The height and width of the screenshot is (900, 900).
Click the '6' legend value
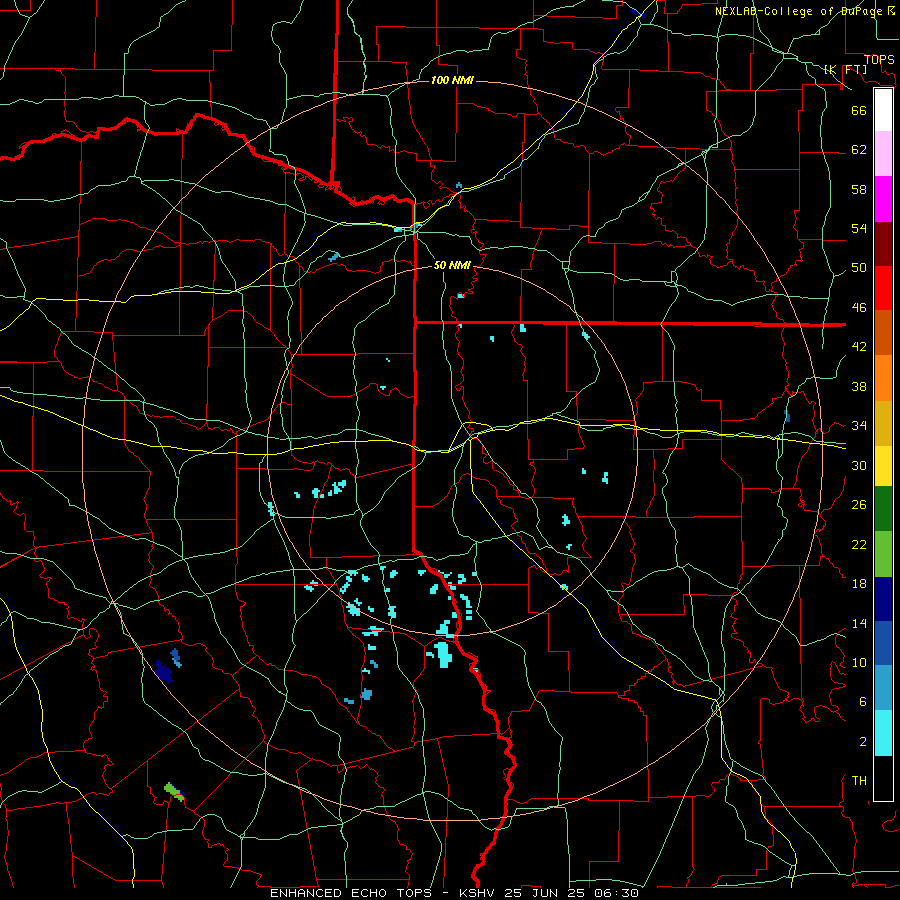click(x=862, y=702)
